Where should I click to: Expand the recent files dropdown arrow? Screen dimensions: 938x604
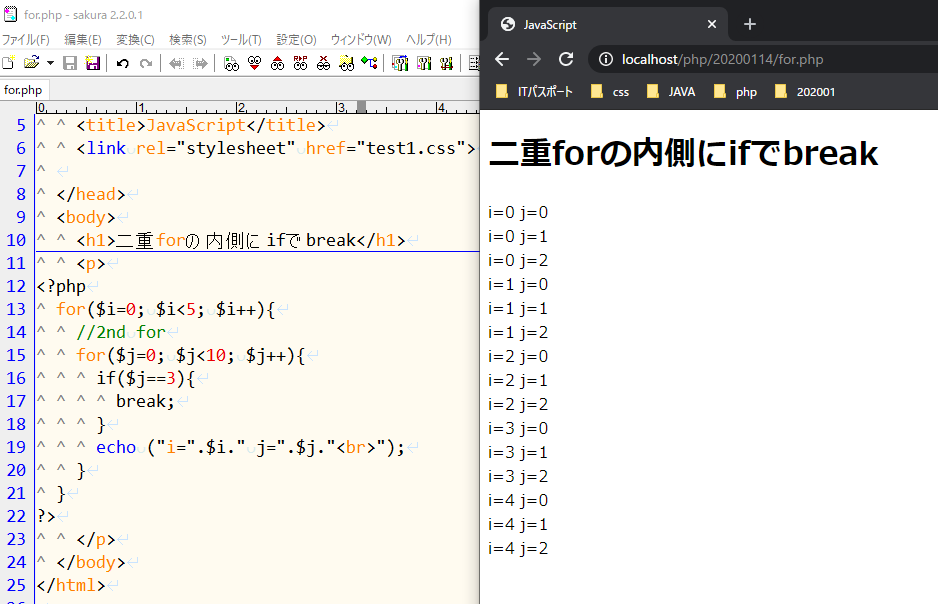click(50, 63)
